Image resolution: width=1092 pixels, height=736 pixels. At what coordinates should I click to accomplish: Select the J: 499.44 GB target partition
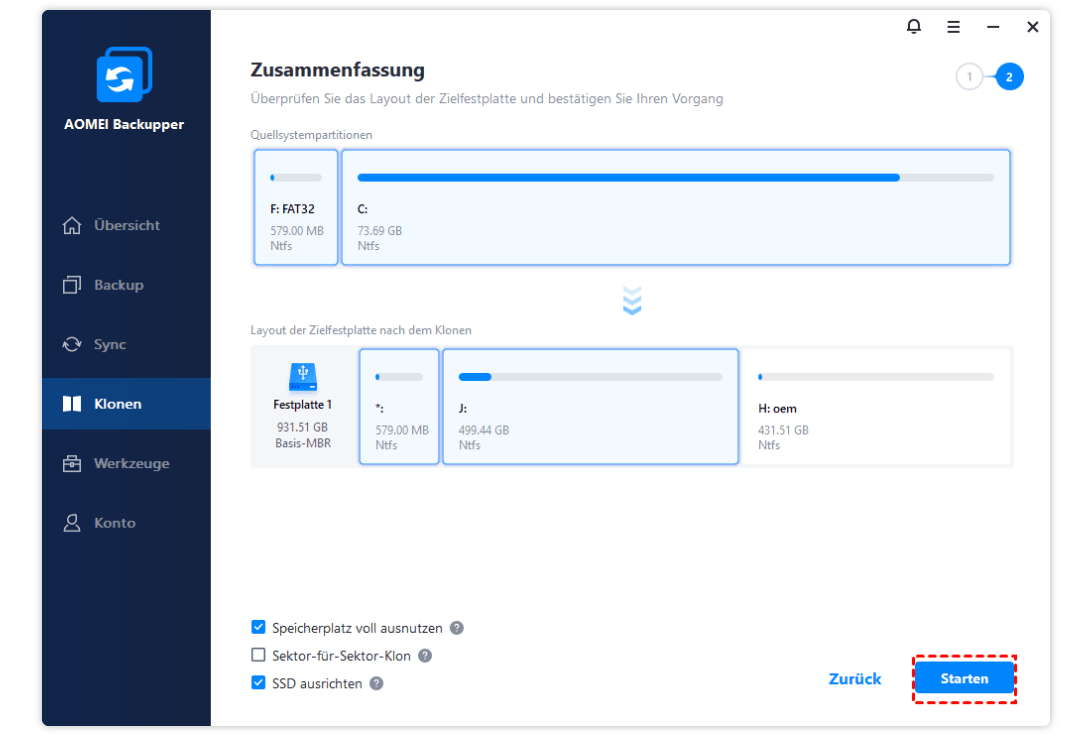click(590, 407)
